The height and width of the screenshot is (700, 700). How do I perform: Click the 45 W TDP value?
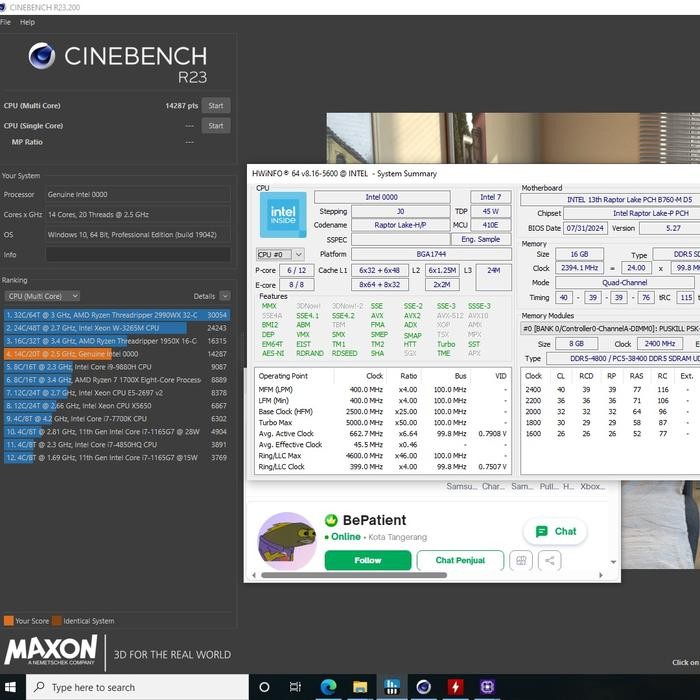click(x=490, y=211)
